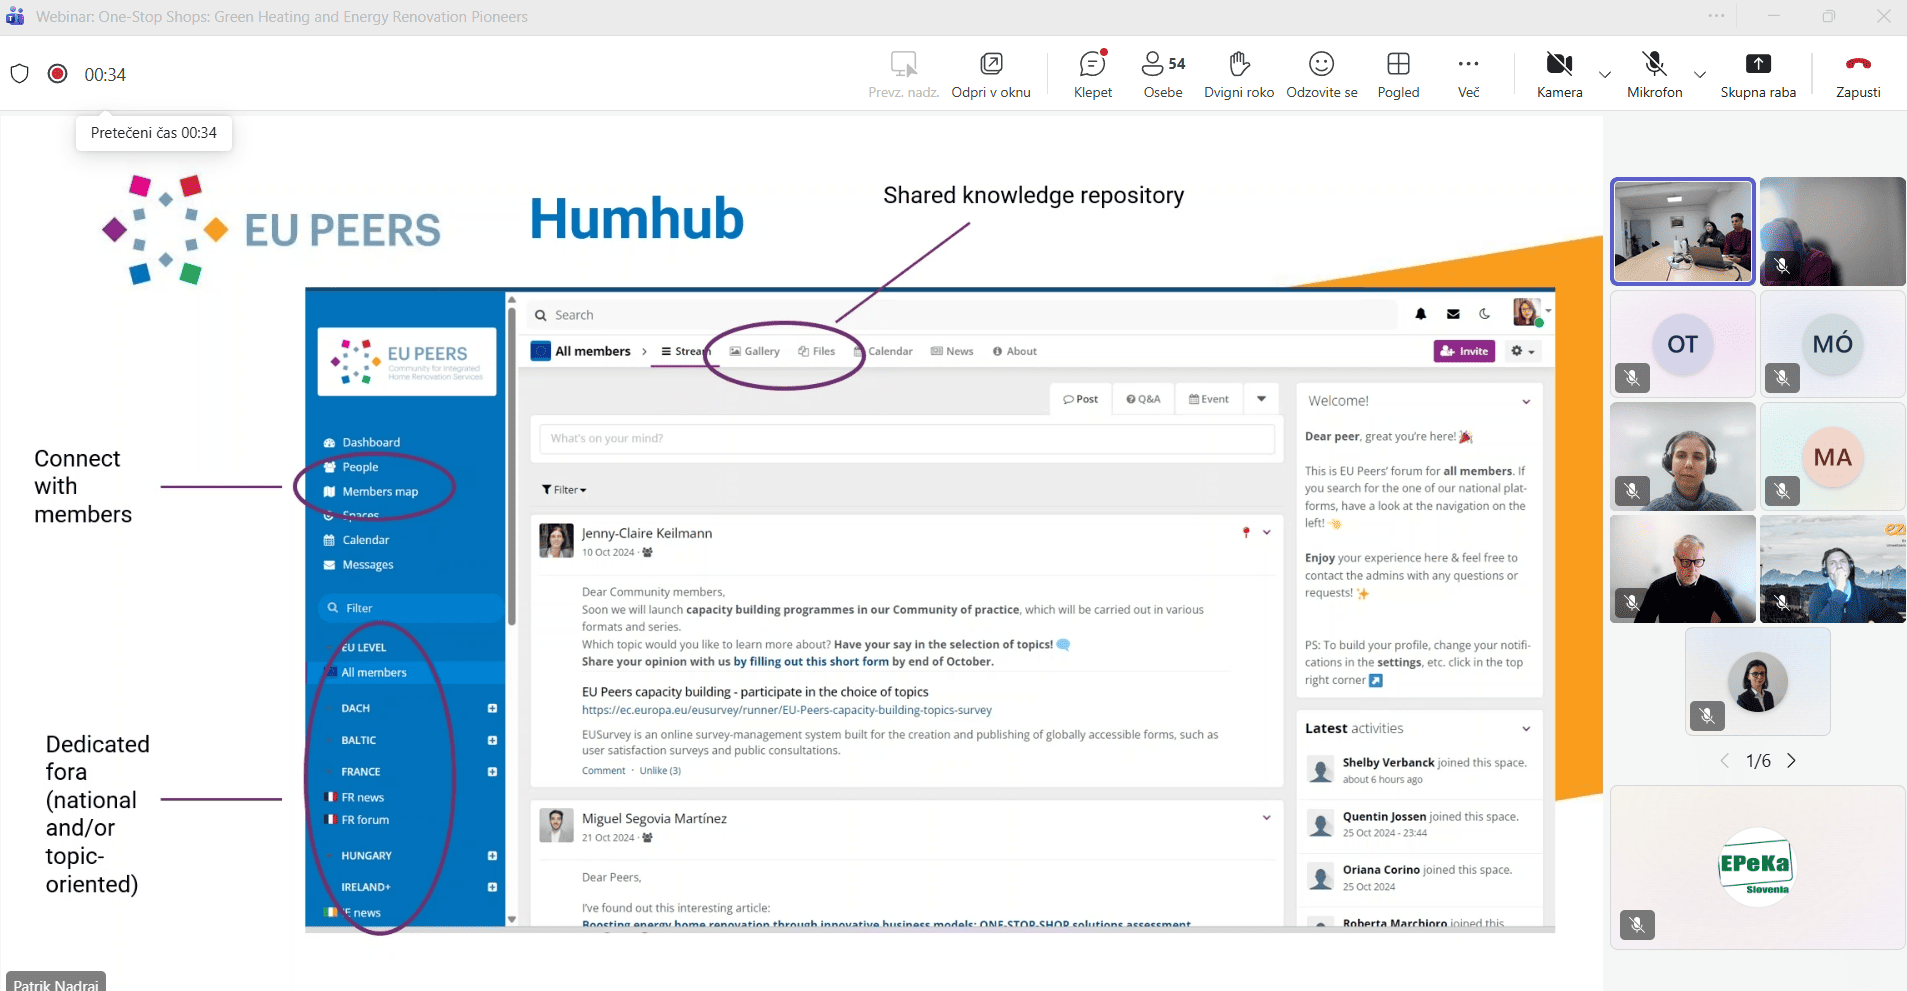Viewport: 1907px width, 991px height.
Task: Raise hand with Dvigni roko
Action: pyautogui.click(x=1238, y=75)
